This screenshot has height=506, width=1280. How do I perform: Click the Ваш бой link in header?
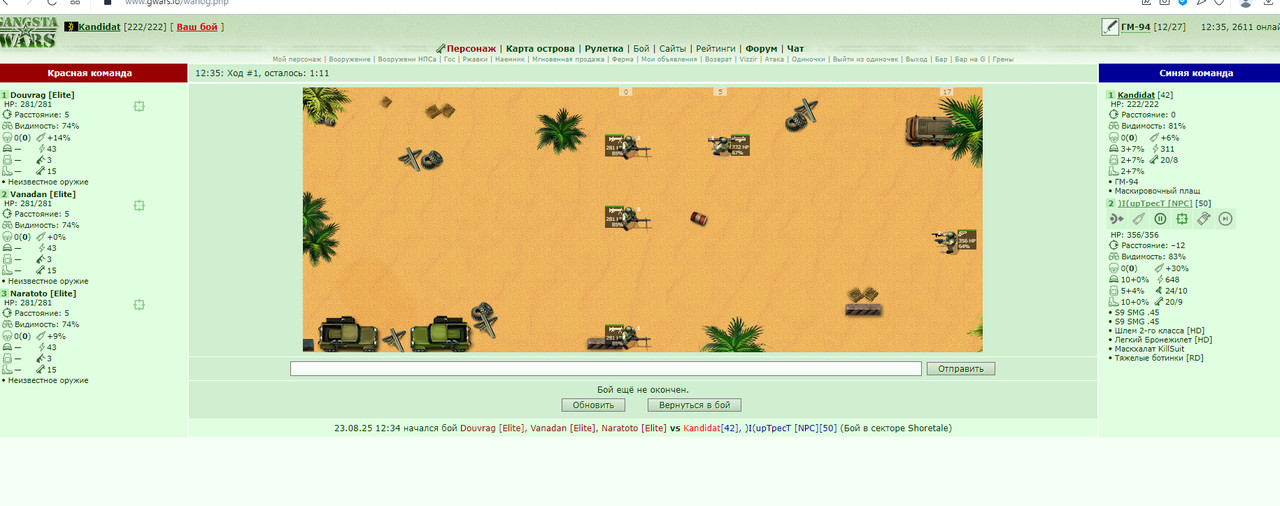pyautogui.click(x=196, y=27)
